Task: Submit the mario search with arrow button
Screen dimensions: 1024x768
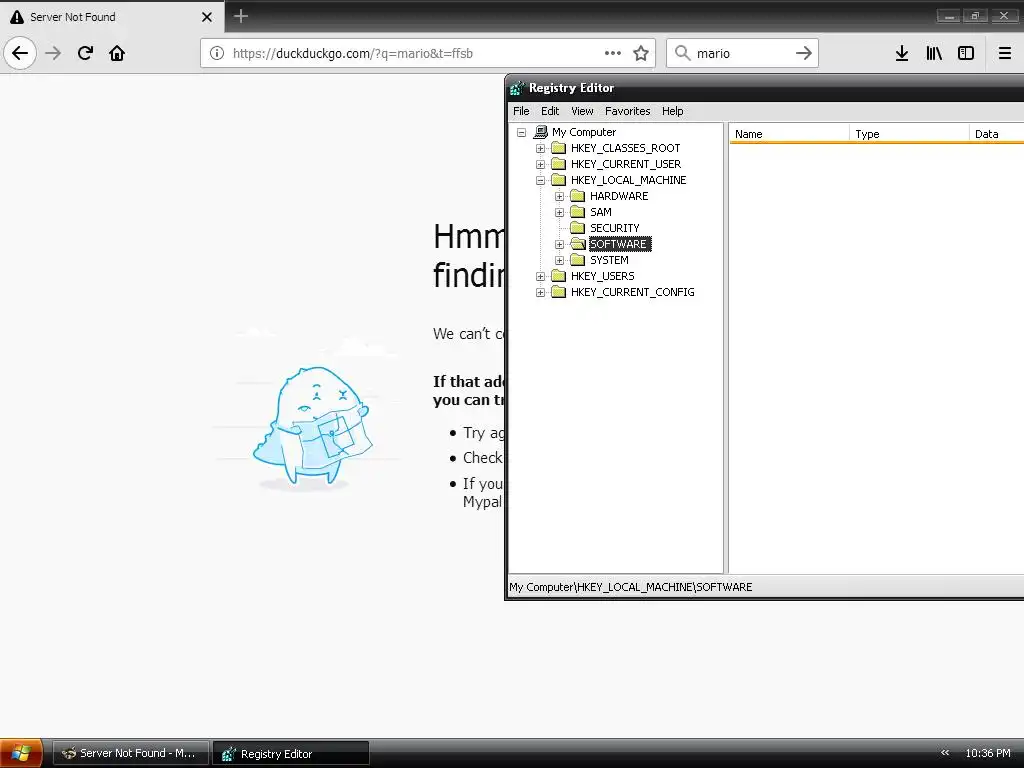Action: click(804, 53)
